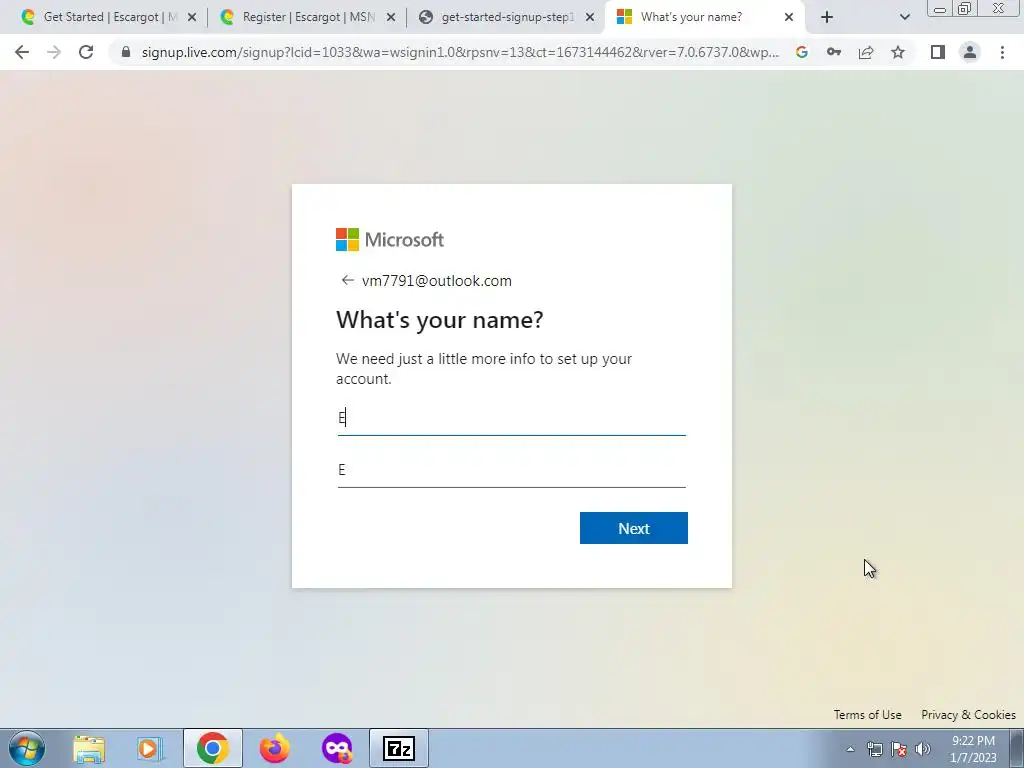Launch Windows Media Player from taskbar
This screenshot has width=1024, height=768.
click(x=150, y=748)
